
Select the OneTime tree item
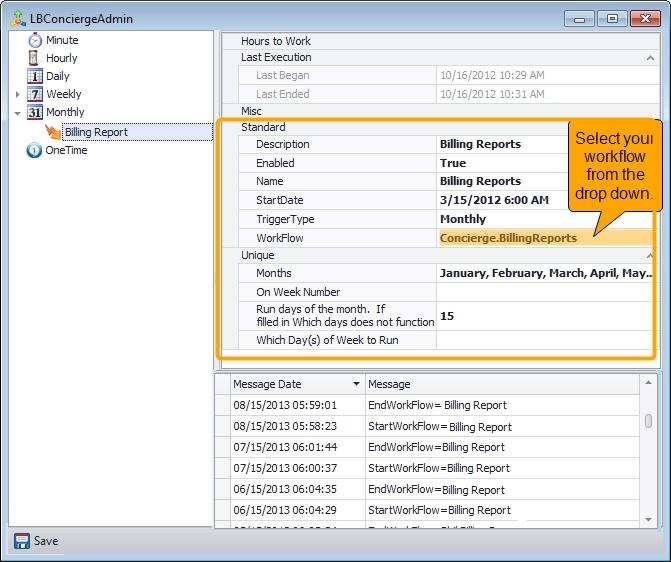point(66,150)
